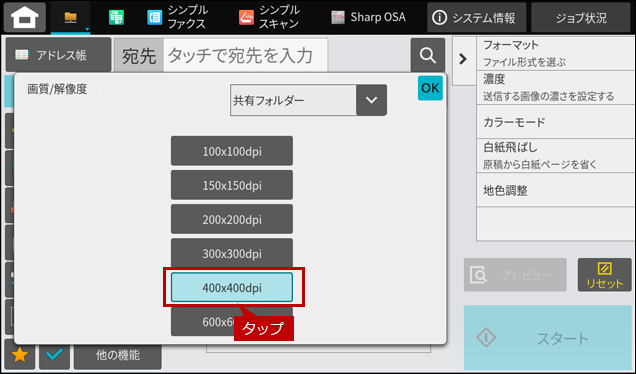The image size is (636, 374).
Task: Open 地色調整 background adjustment
Action: pyautogui.click(x=556, y=190)
